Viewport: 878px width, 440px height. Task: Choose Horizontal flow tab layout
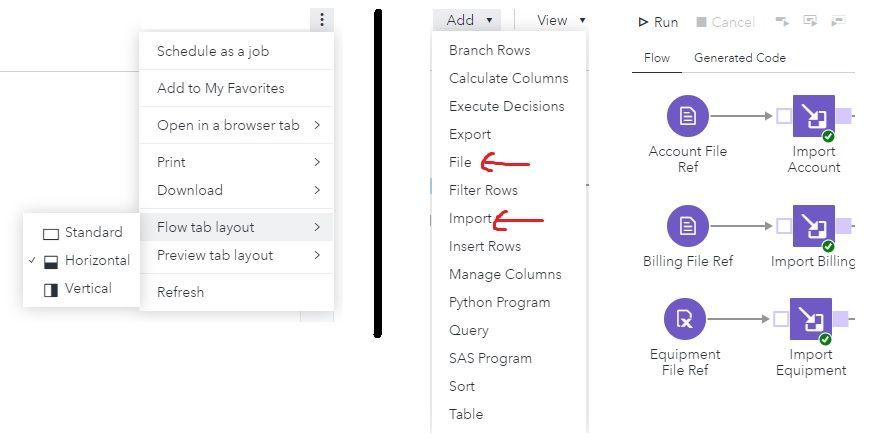pos(87,260)
